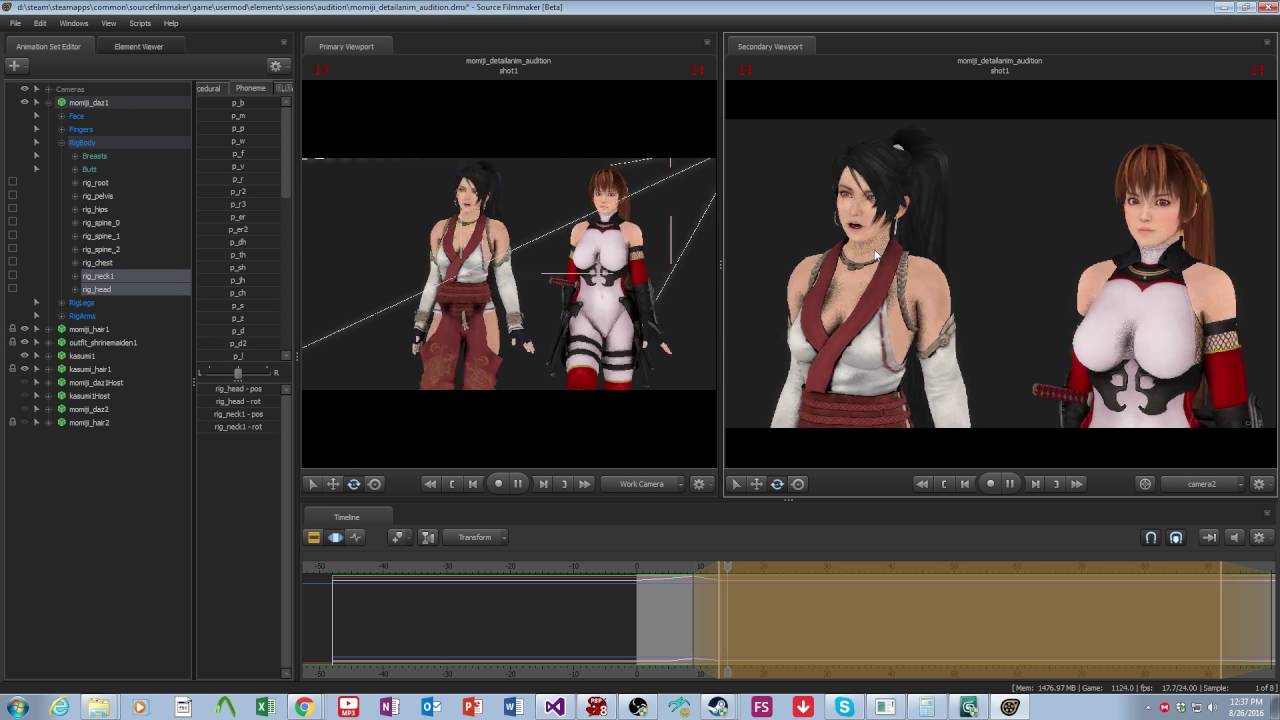Screen dimensions: 1280x720
Task: Tick the checkbox beside rig_pelvis
Action: click(12, 196)
